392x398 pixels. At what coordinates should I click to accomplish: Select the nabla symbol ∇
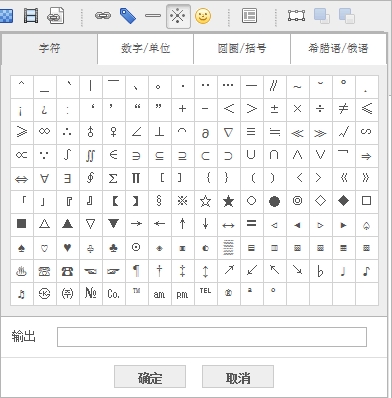pos(228,132)
